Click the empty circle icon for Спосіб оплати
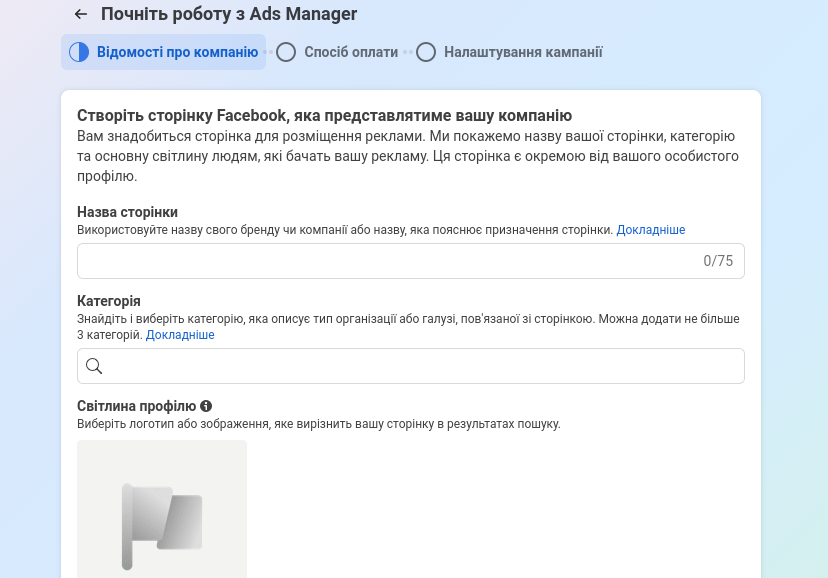828x578 pixels. click(286, 52)
